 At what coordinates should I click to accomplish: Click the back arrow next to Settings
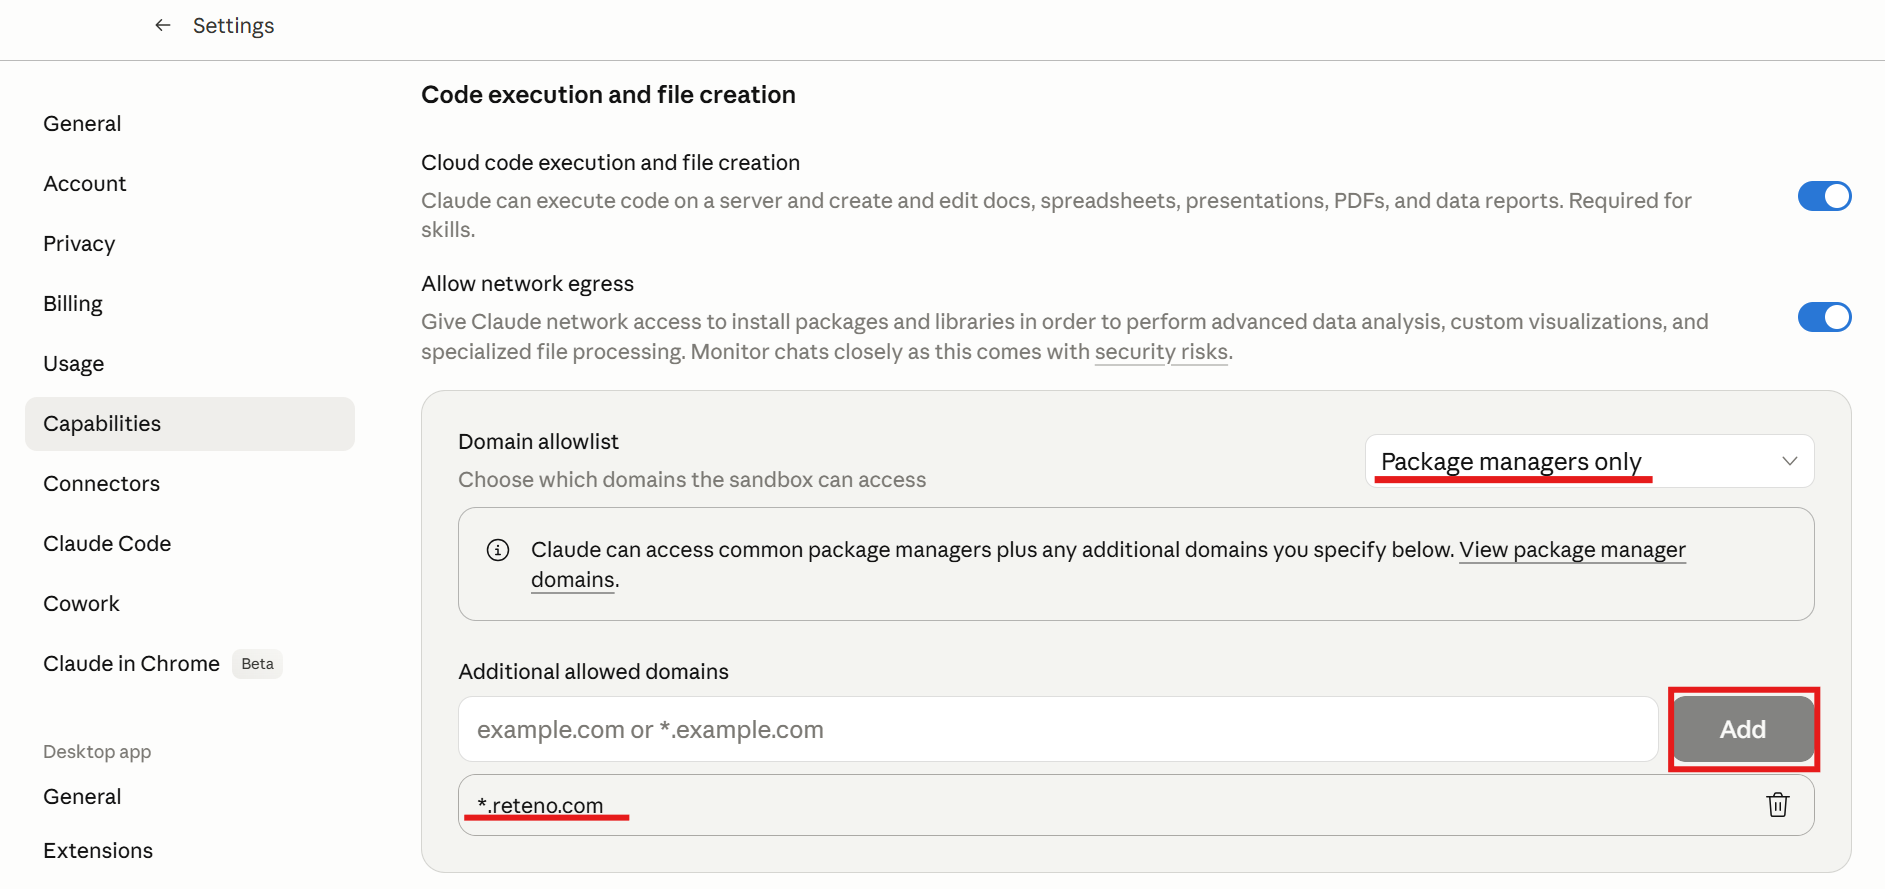(x=163, y=25)
